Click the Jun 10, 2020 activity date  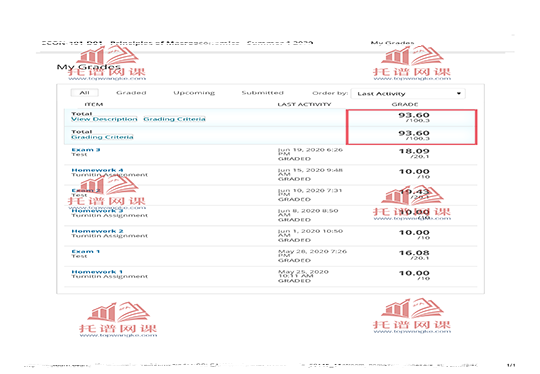click(310, 193)
